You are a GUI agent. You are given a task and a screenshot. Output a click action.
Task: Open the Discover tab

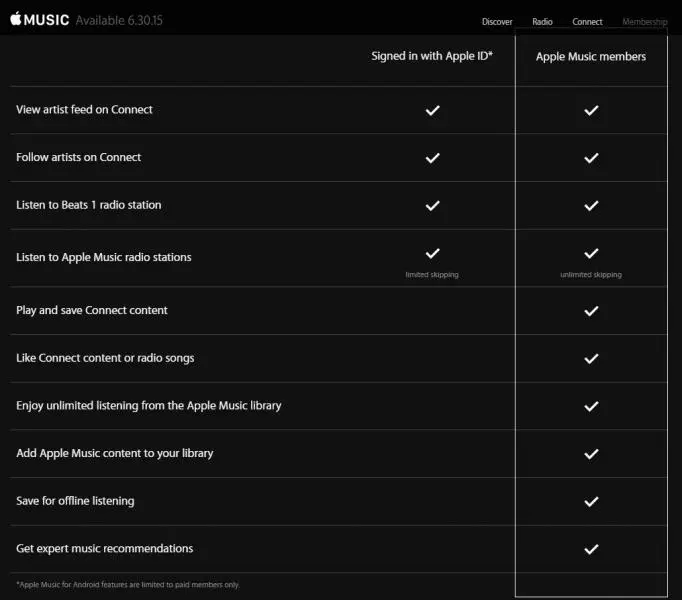point(497,21)
